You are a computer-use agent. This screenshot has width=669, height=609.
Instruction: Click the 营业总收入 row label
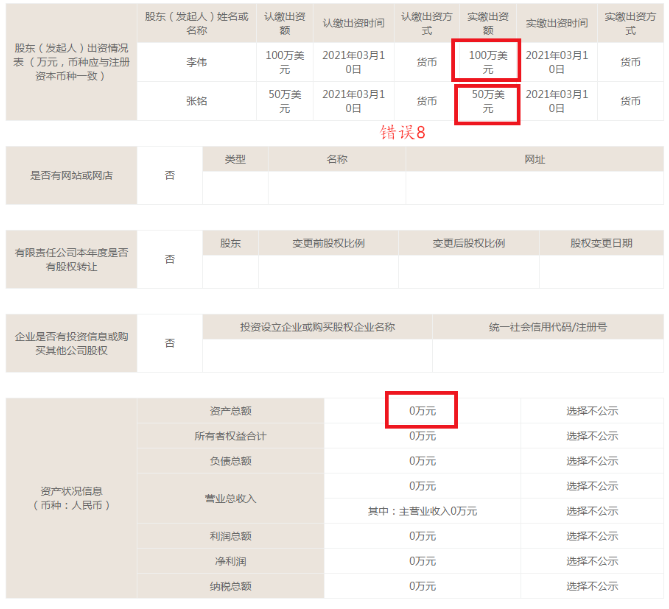[230, 498]
